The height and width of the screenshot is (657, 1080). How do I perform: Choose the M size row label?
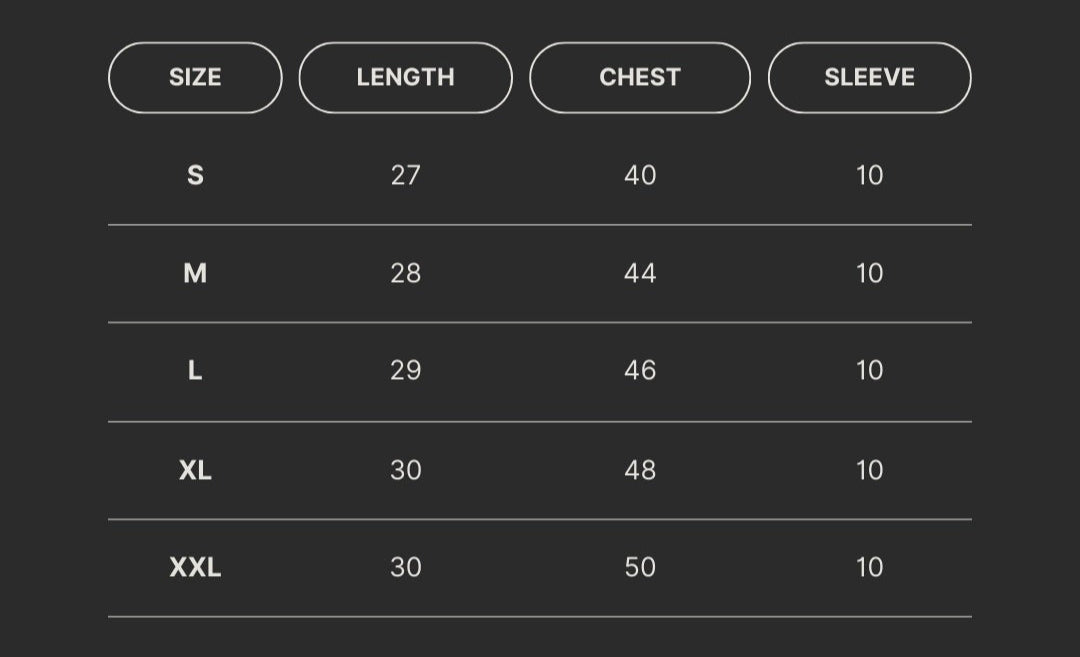[x=195, y=273]
